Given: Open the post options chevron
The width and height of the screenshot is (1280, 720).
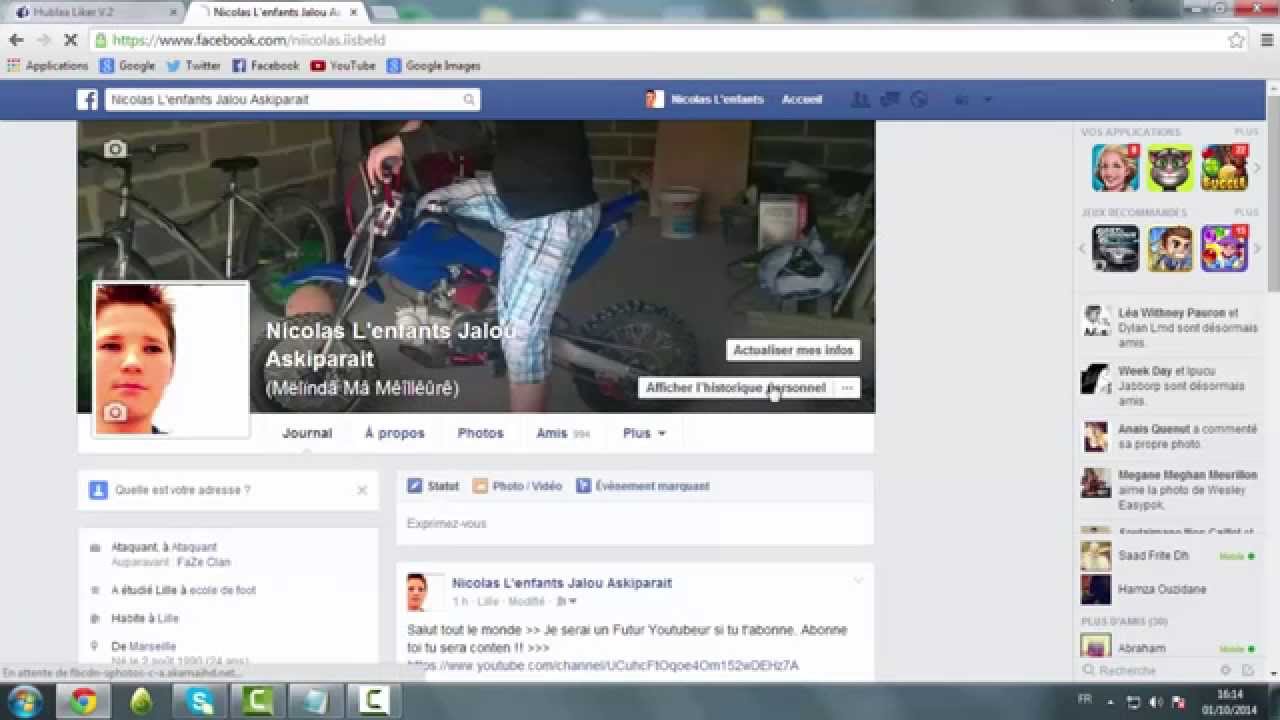Looking at the screenshot, I should point(857,580).
